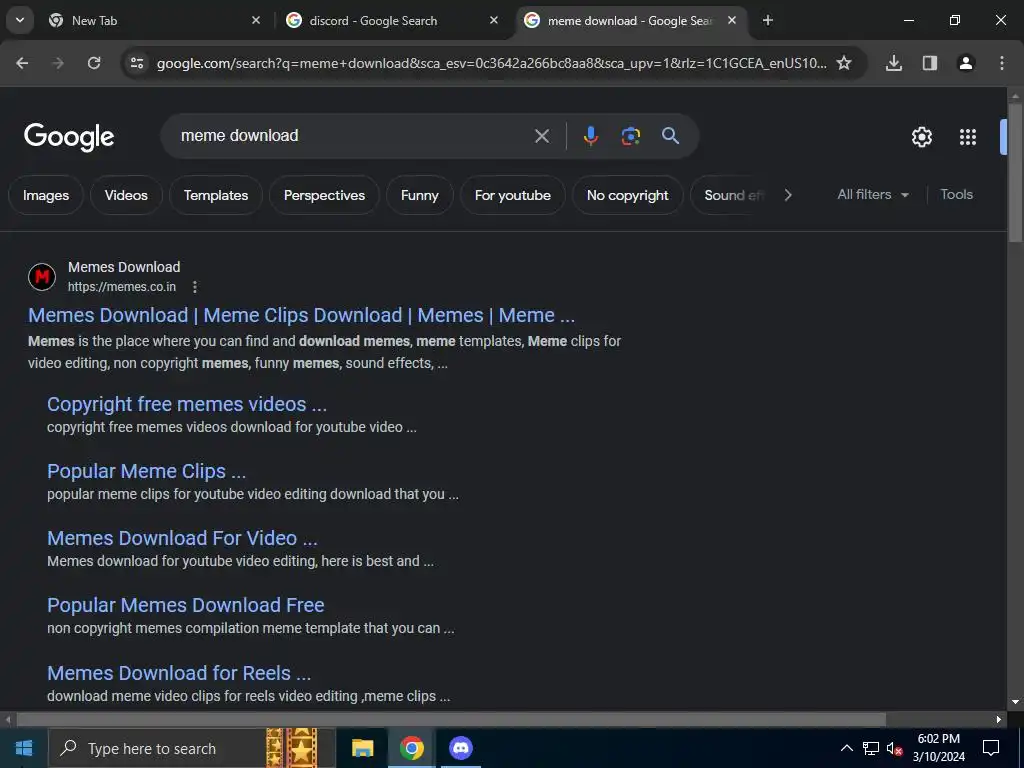Toggle the Chrome side panel icon

click(x=929, y=63)
